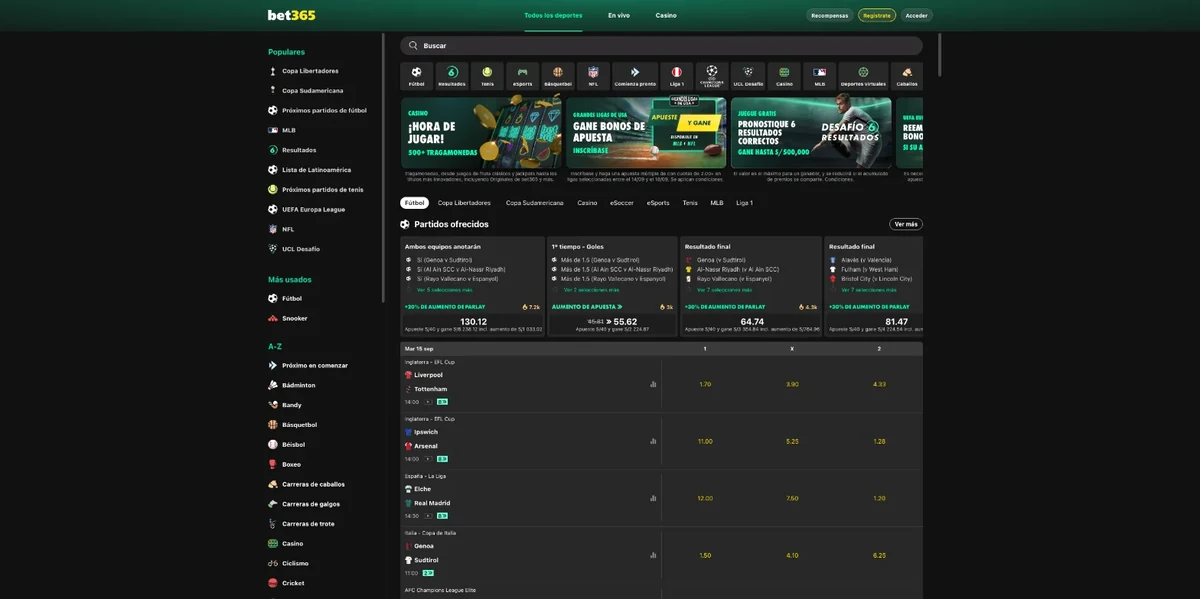Open the Tenis quick-link icon in carousel

487,76
